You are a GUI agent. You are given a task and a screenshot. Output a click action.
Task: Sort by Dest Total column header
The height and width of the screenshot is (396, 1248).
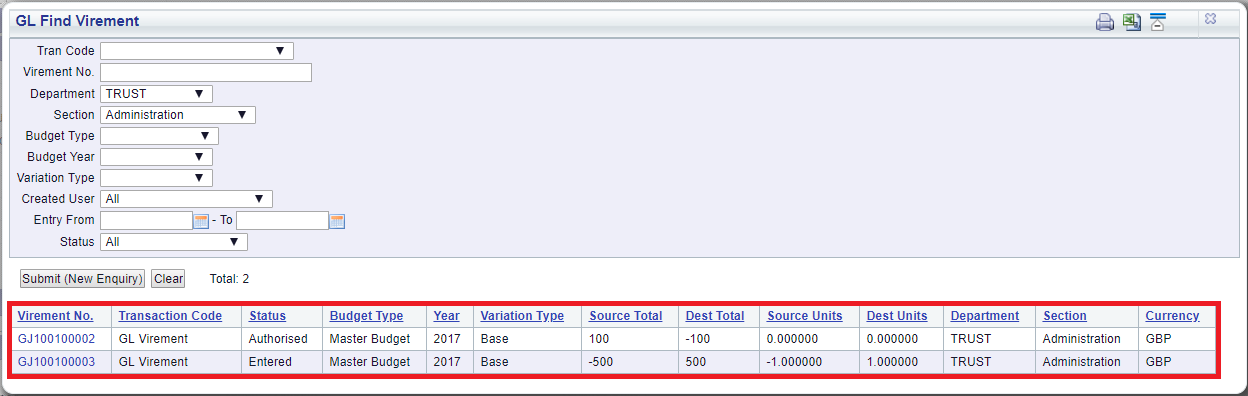715,316
